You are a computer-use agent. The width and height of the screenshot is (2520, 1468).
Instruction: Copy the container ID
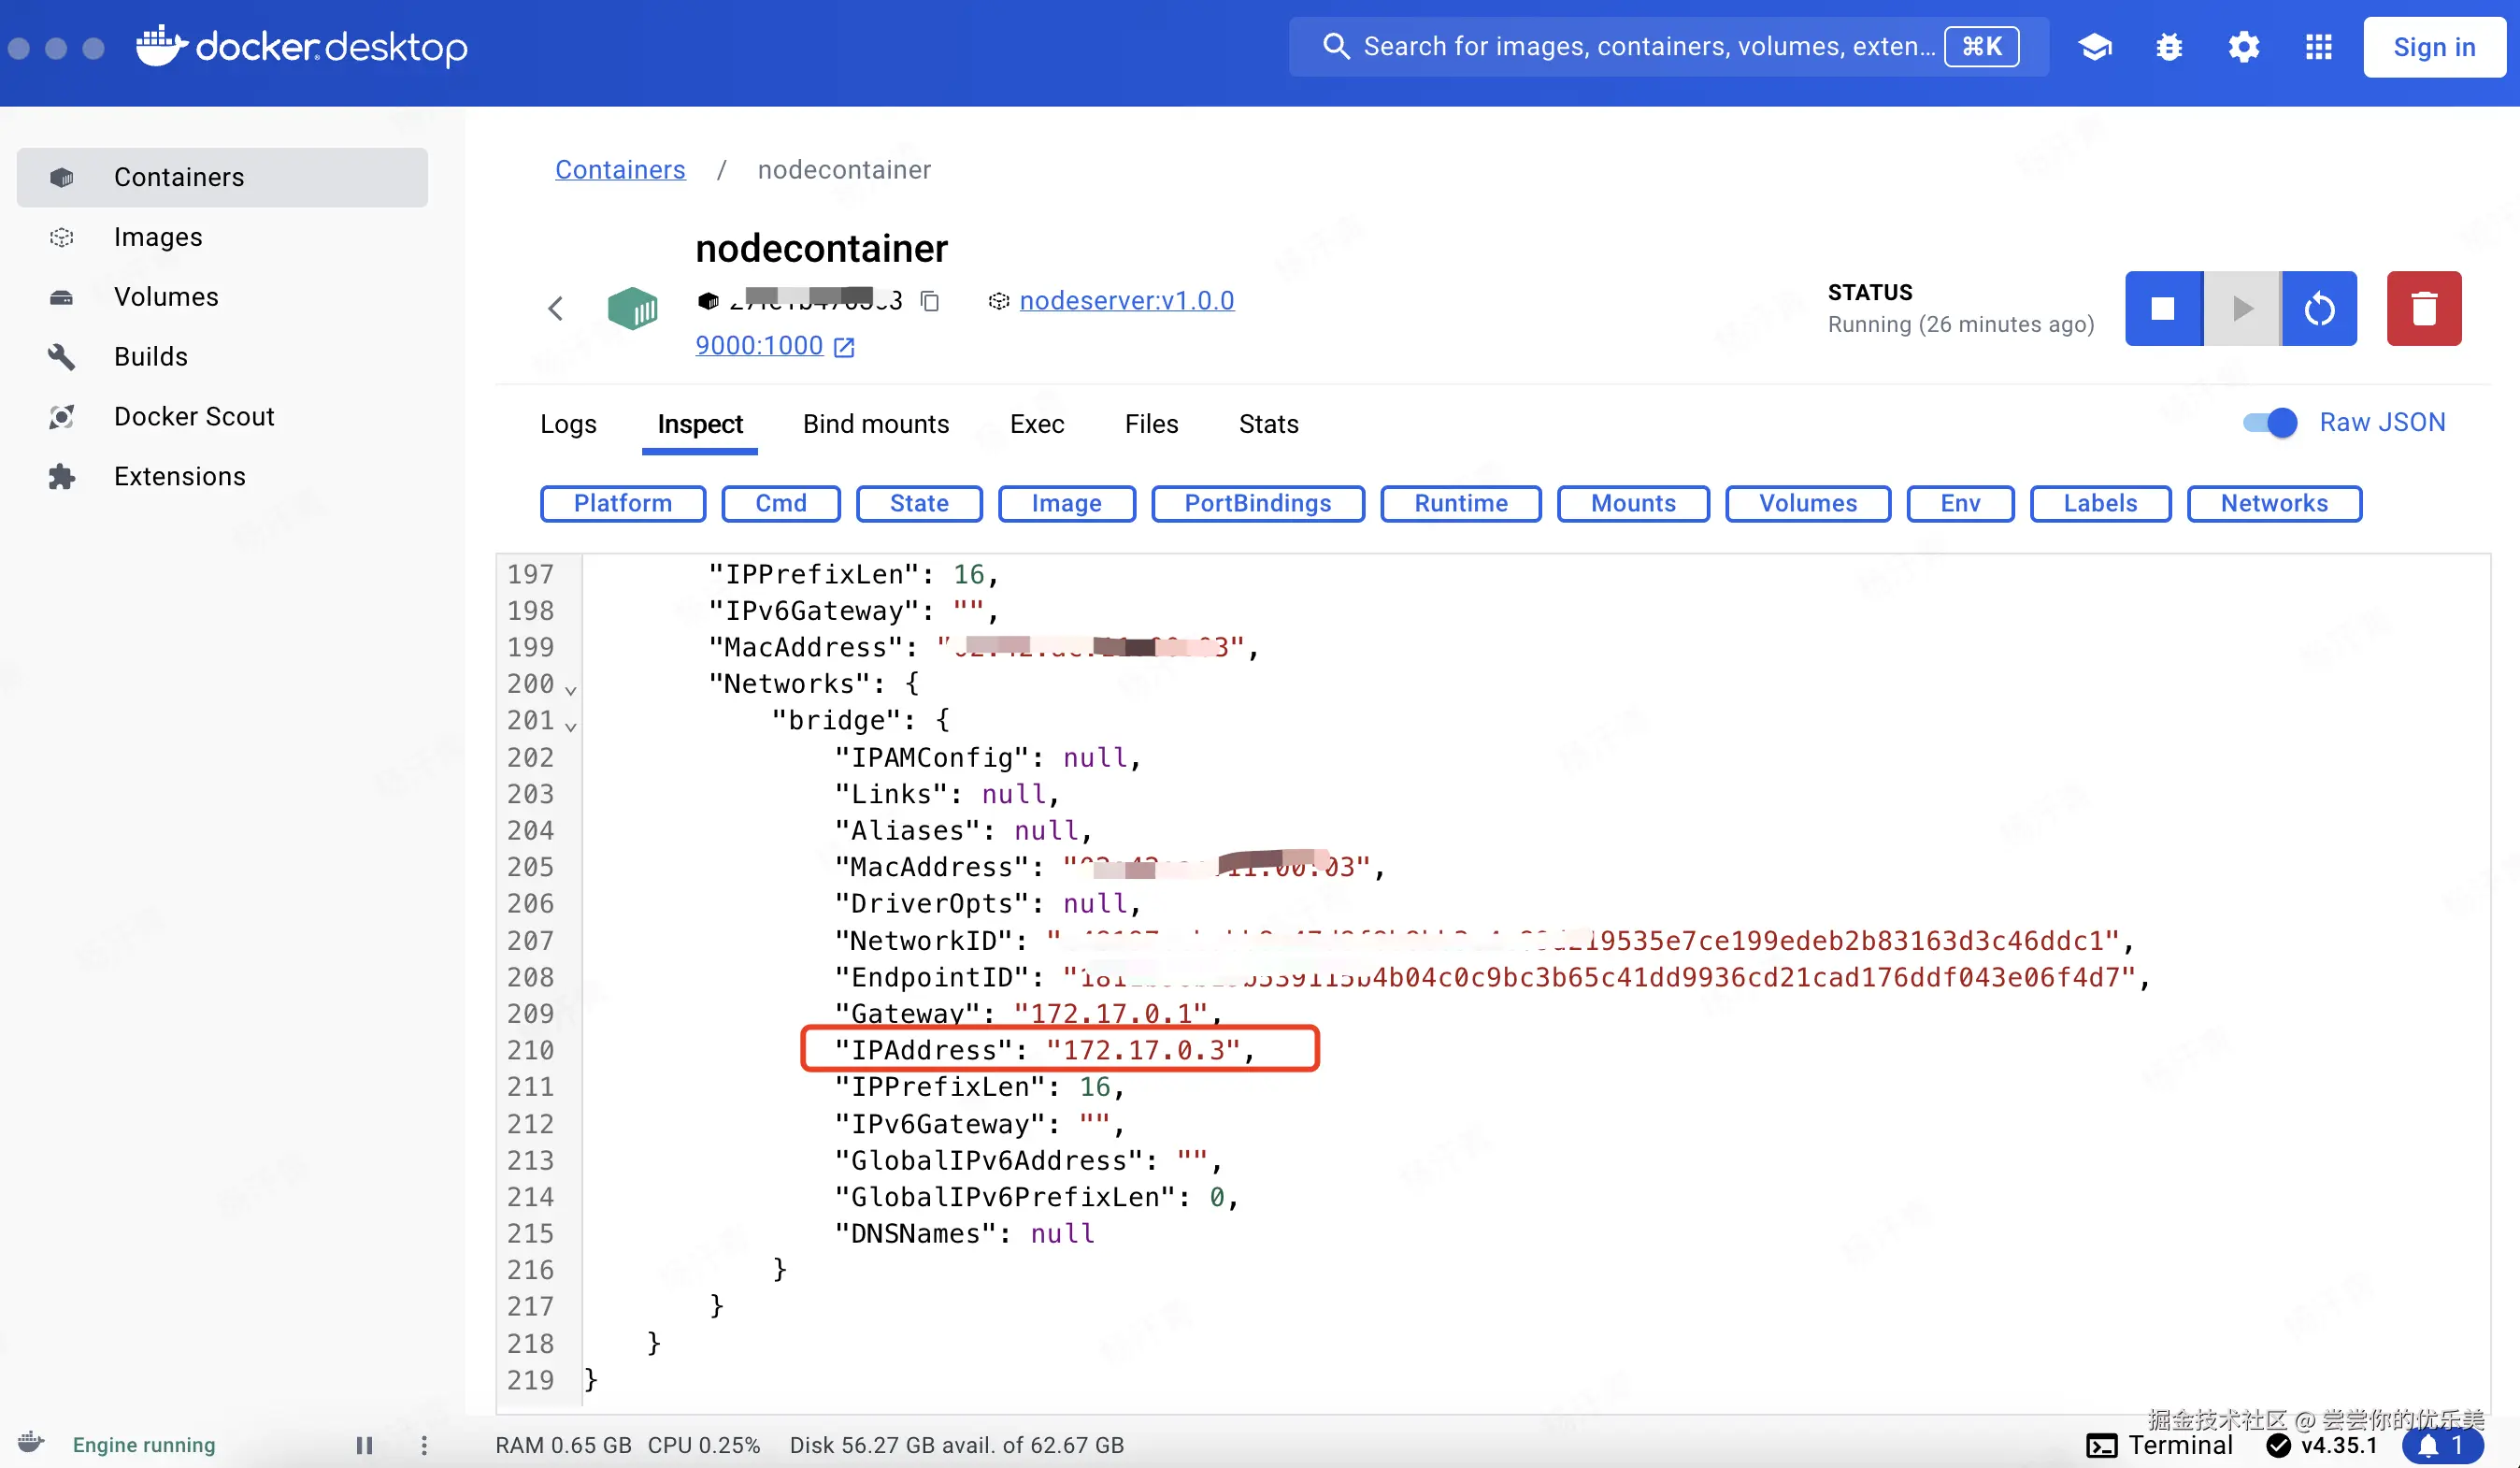[x=930, y=301]
